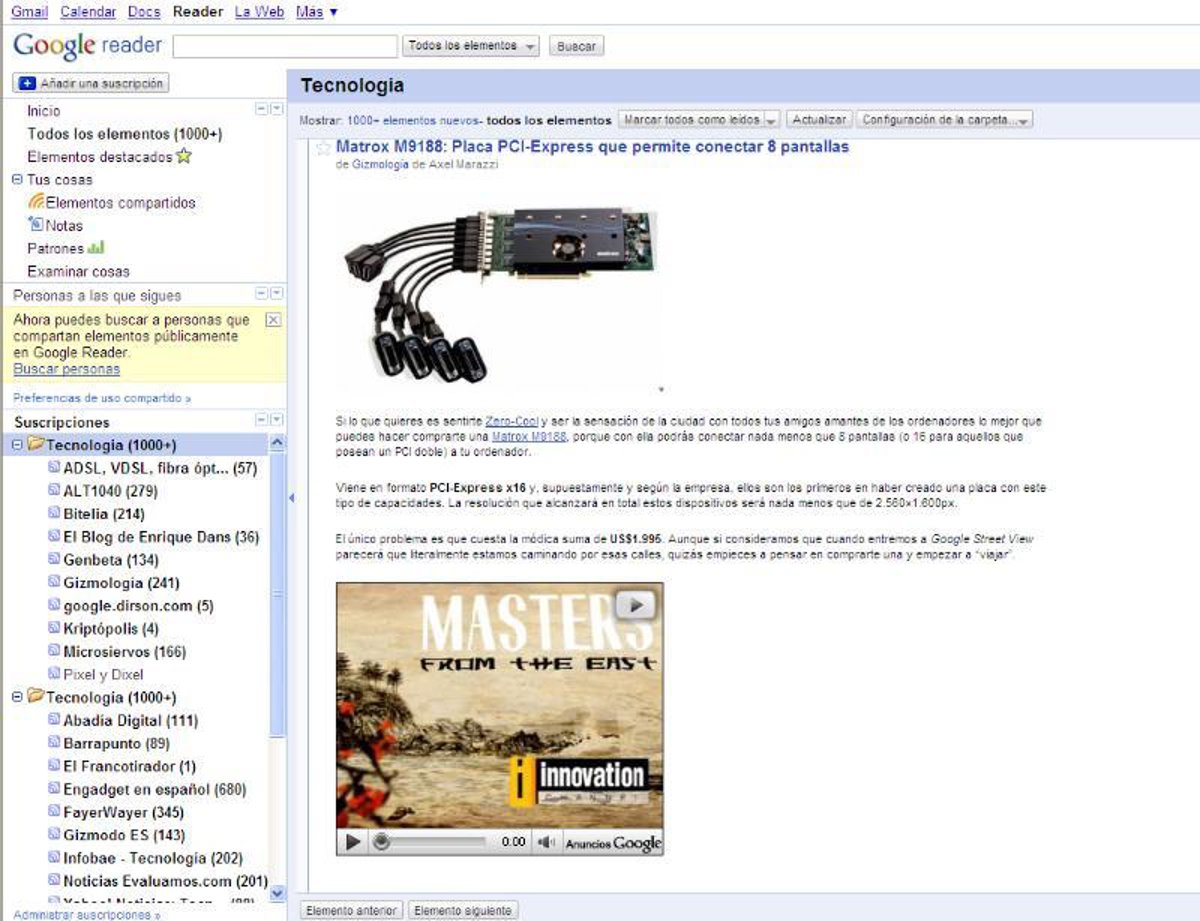Click the Elemento siguiente button
Image resolution: width=1200 pixels, height=921 pixels.
(x=463, y=910)
